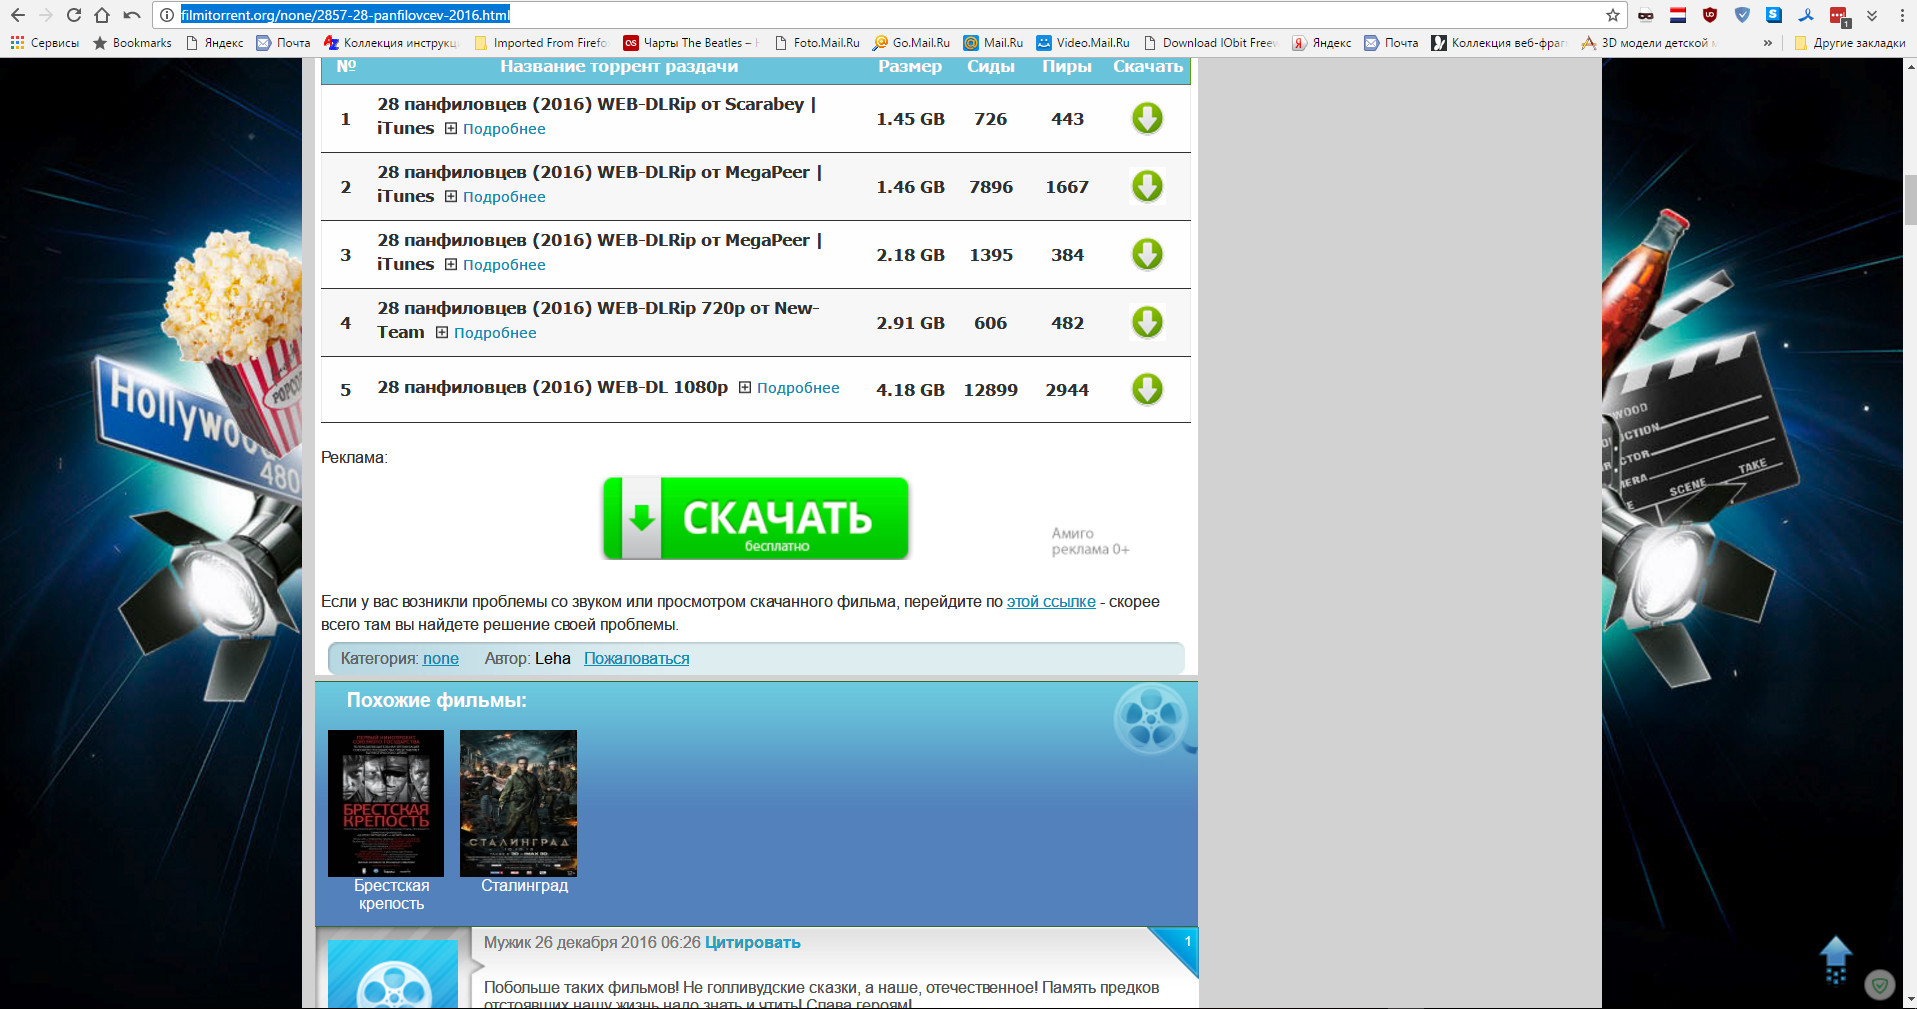Download the 2.18 GB MegaPeer torrent
Screen dimensions: 1917x1009
1147,254
